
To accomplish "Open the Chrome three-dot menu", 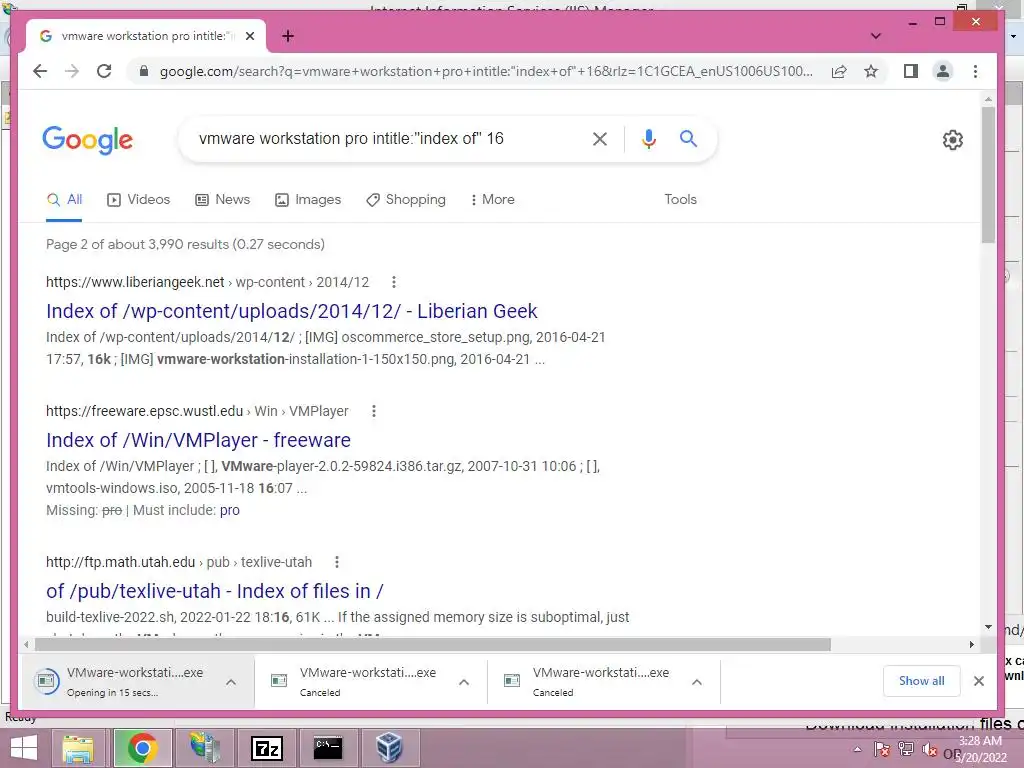I will [x=976, y=71].
